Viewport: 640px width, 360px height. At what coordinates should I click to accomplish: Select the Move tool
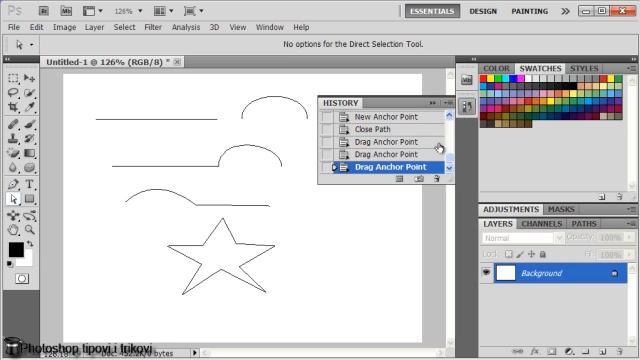[29, 78]
